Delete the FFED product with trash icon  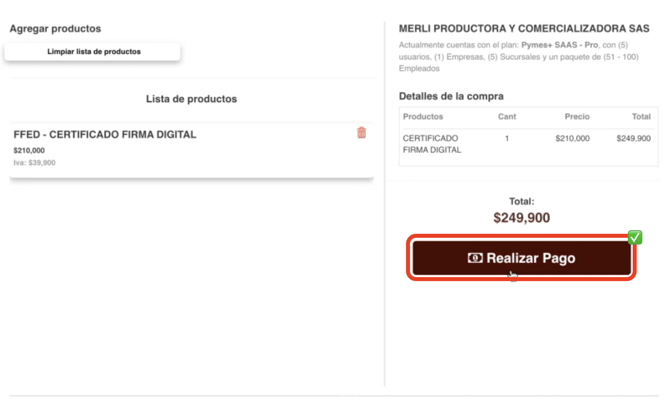coord(361,133)
